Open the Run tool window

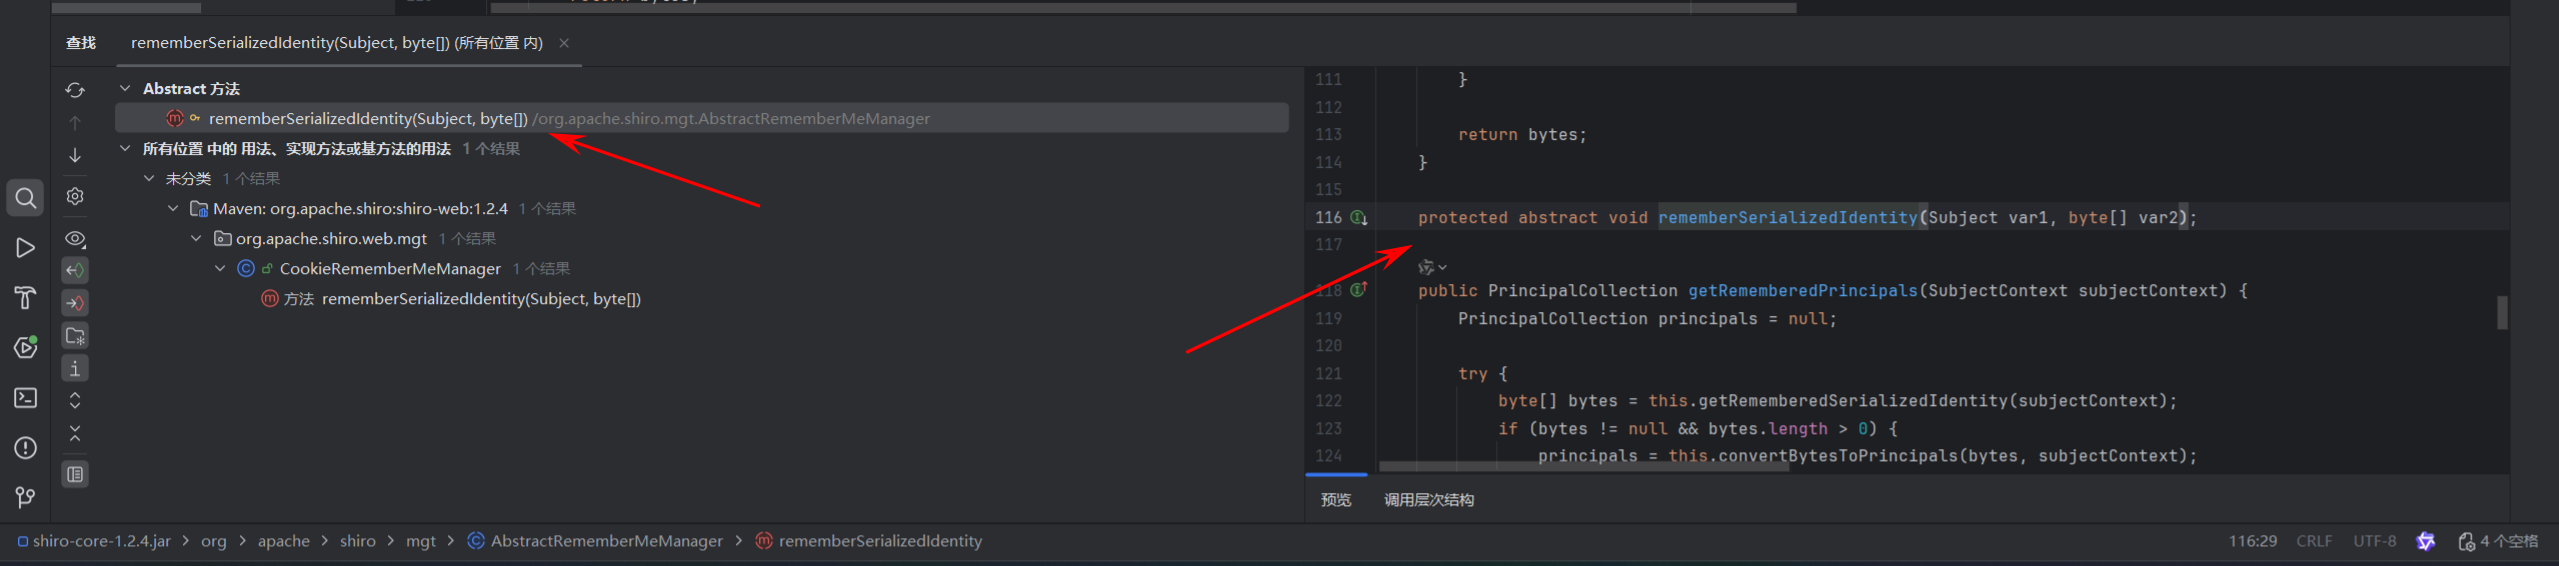25,248
